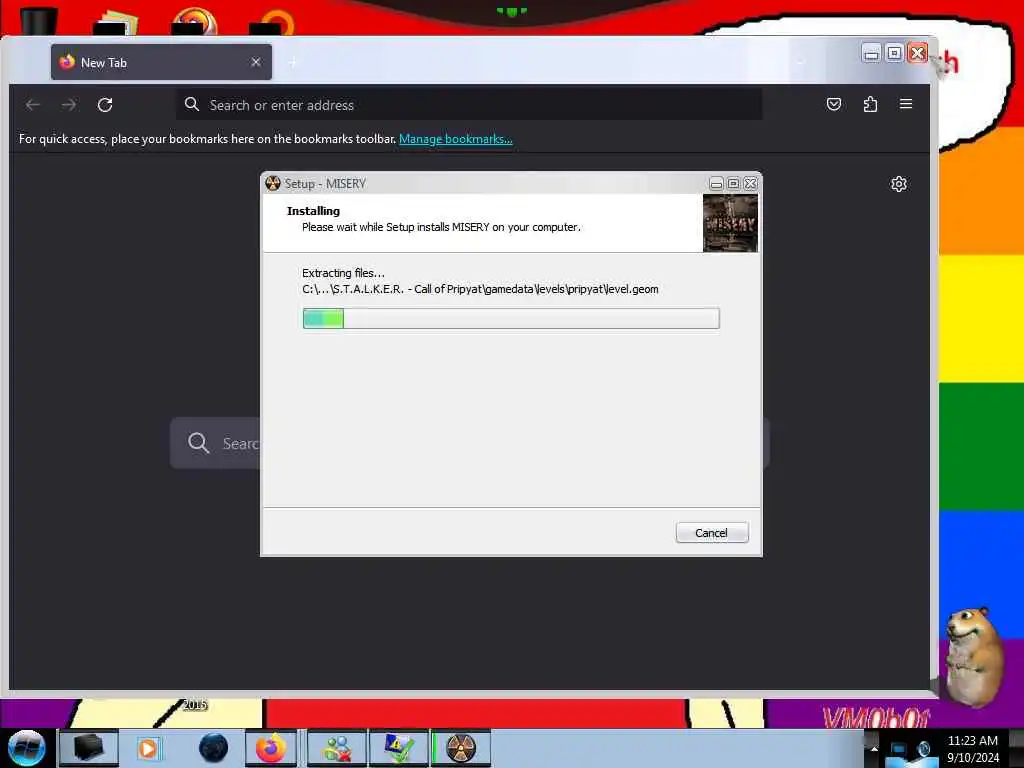Open the black recycle bin desktop icon
The height and width of the screenshot is (768, 1024).
(38, 20)
